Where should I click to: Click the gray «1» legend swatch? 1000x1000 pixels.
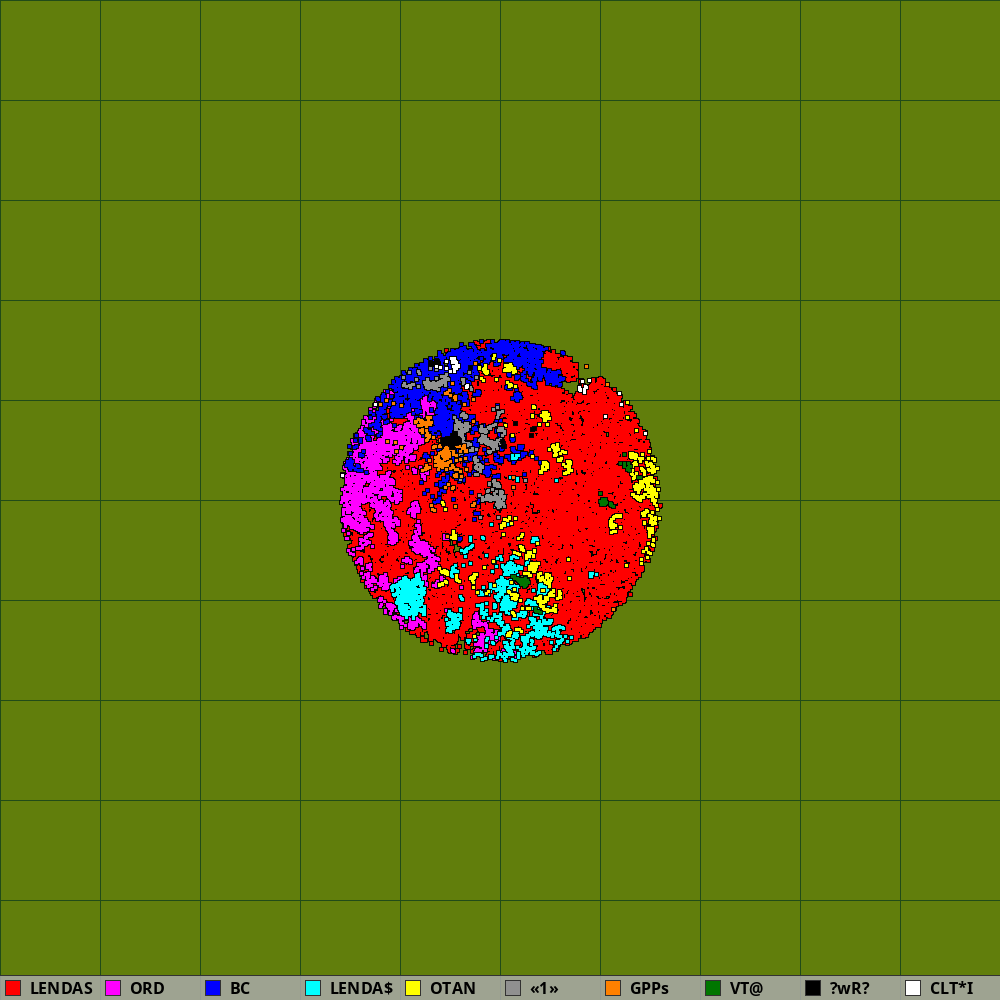[513, 988]
